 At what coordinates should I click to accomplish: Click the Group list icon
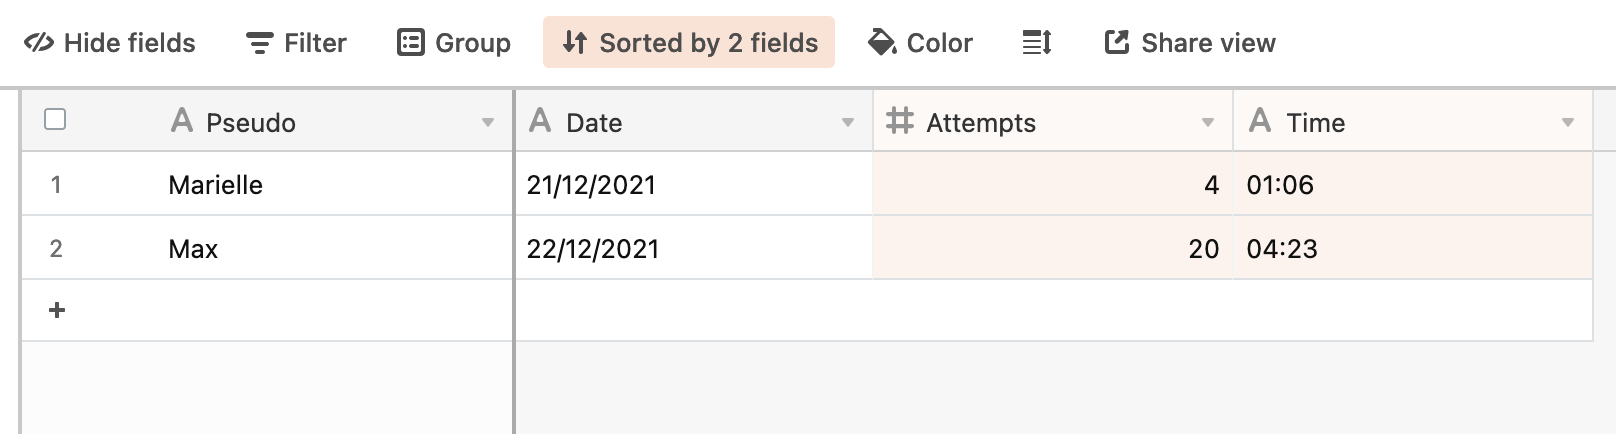tap(411, 43)
